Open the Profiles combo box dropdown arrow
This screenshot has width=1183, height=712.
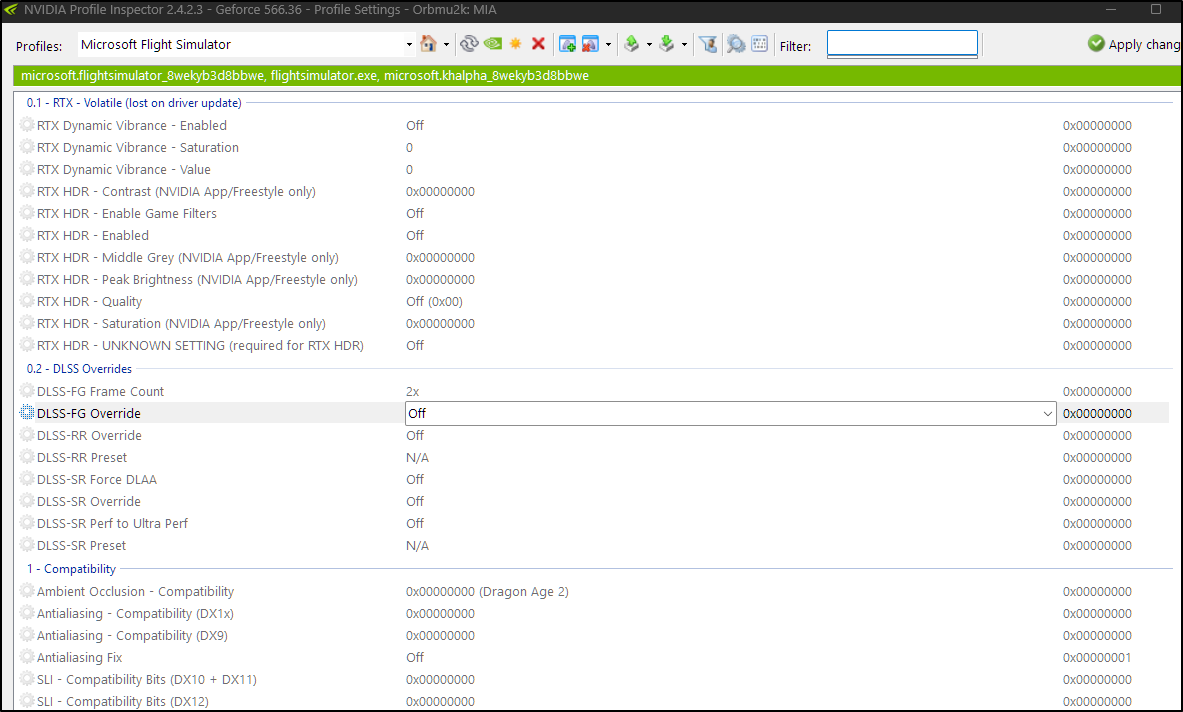409,44
